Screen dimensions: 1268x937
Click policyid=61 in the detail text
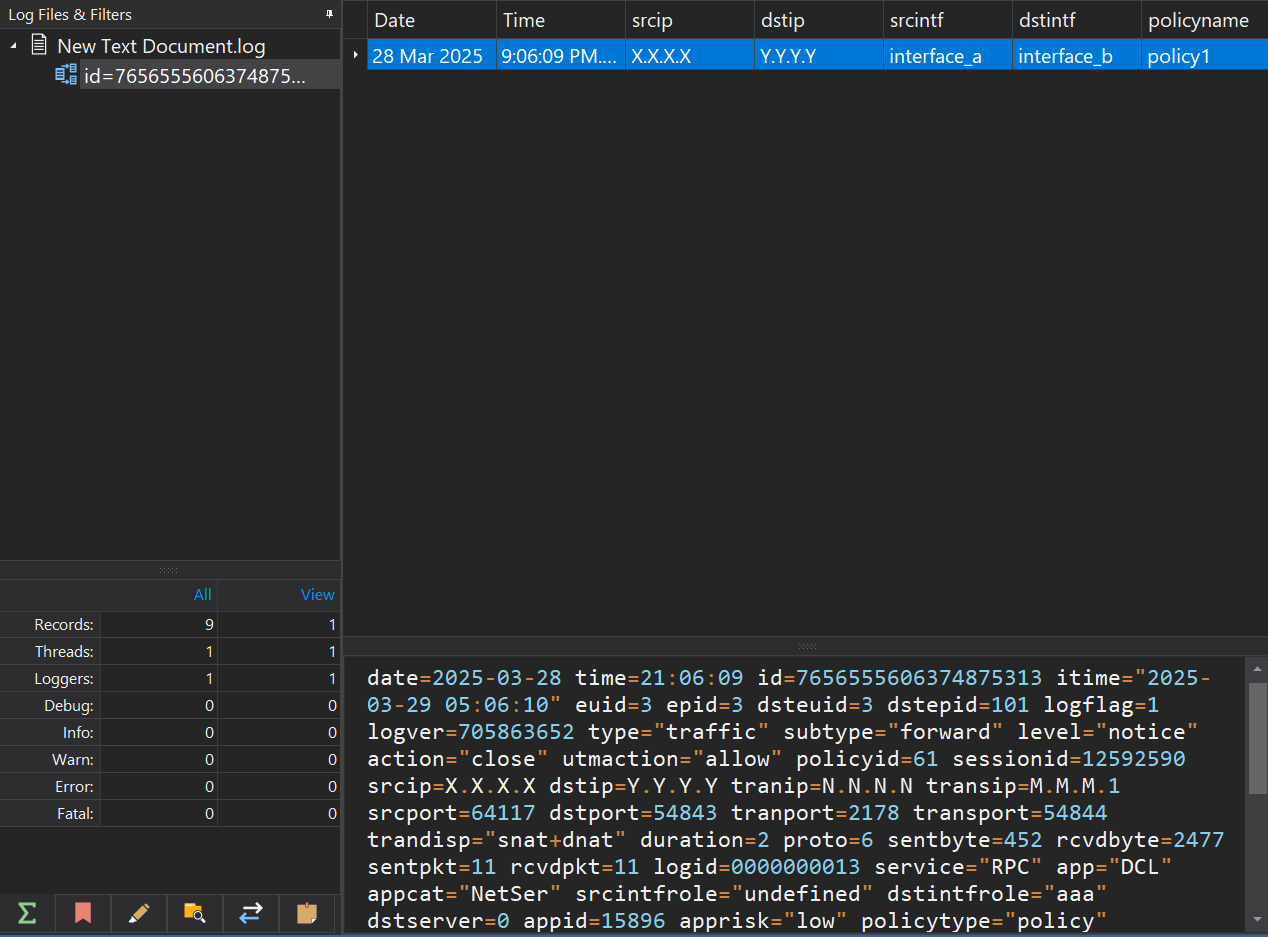[x=867, y=759]
